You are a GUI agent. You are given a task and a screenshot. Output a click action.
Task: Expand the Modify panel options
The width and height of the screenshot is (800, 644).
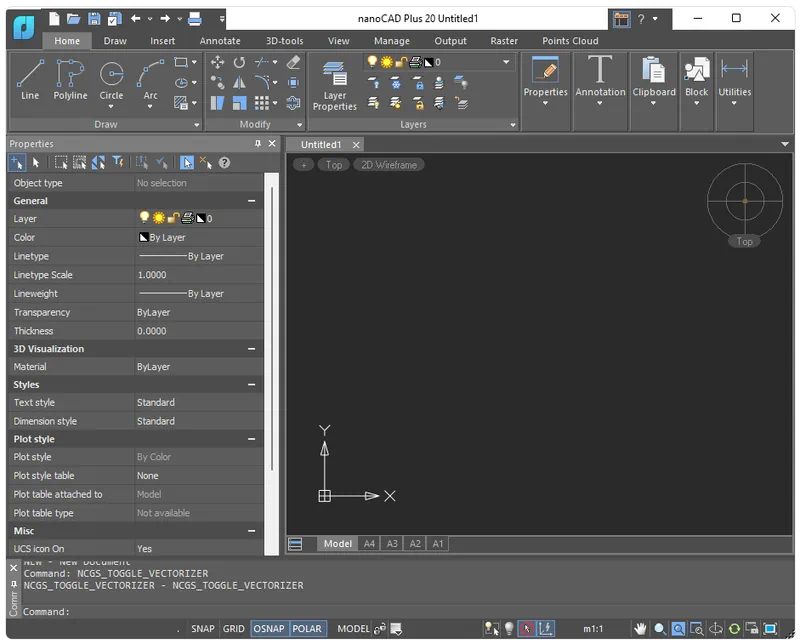click(x=299, y=125)
